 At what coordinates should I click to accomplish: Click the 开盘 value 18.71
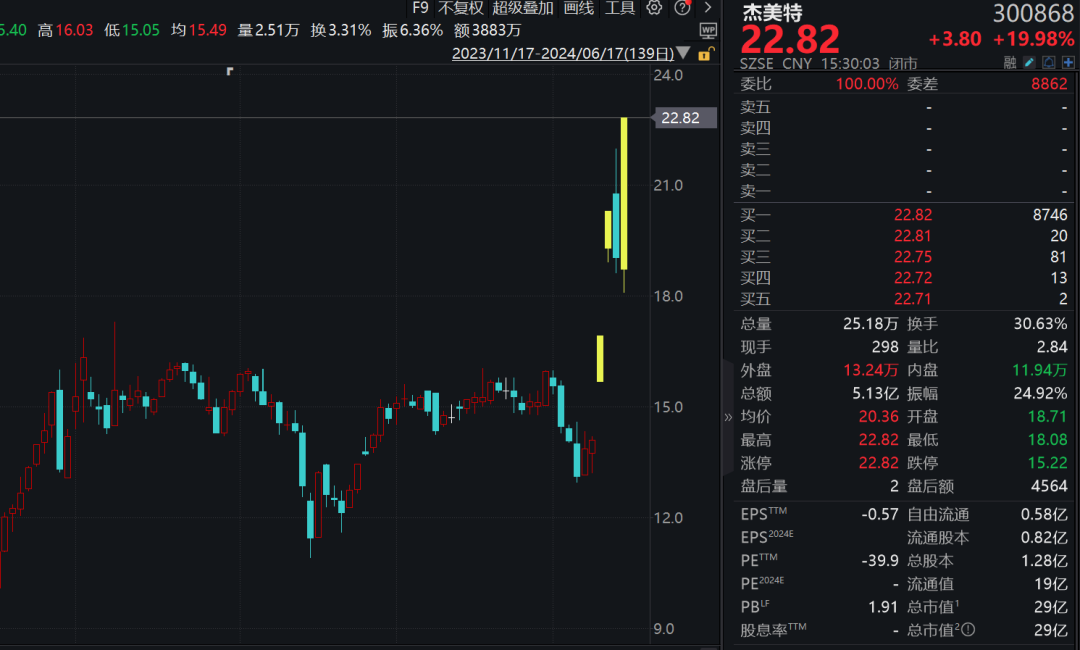tap(1048, 417)
